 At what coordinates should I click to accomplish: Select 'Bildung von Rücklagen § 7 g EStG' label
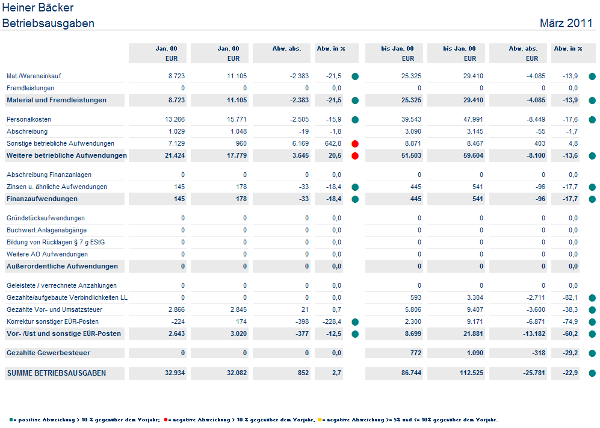55,242
